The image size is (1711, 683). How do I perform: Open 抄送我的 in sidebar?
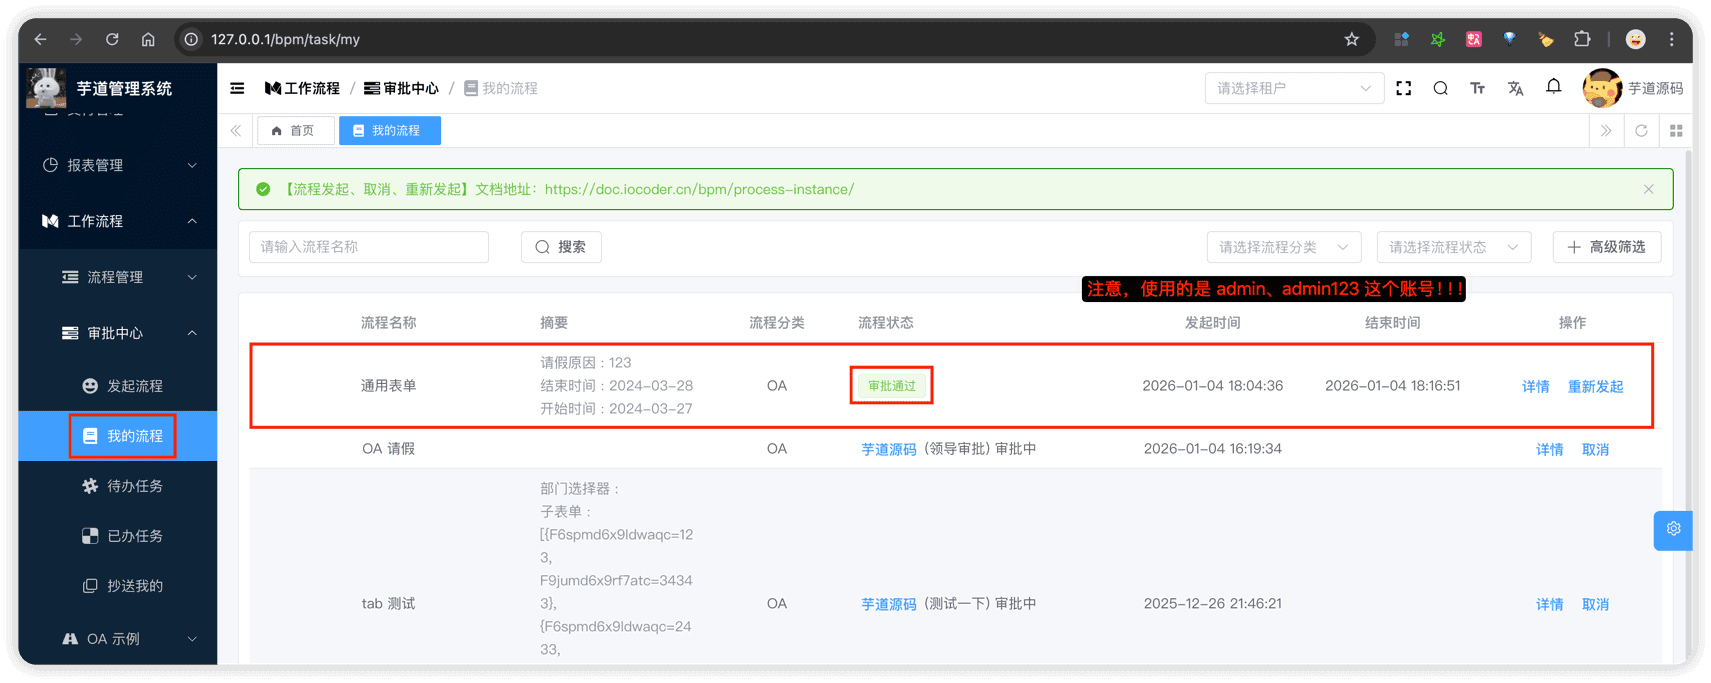(118, 586)
